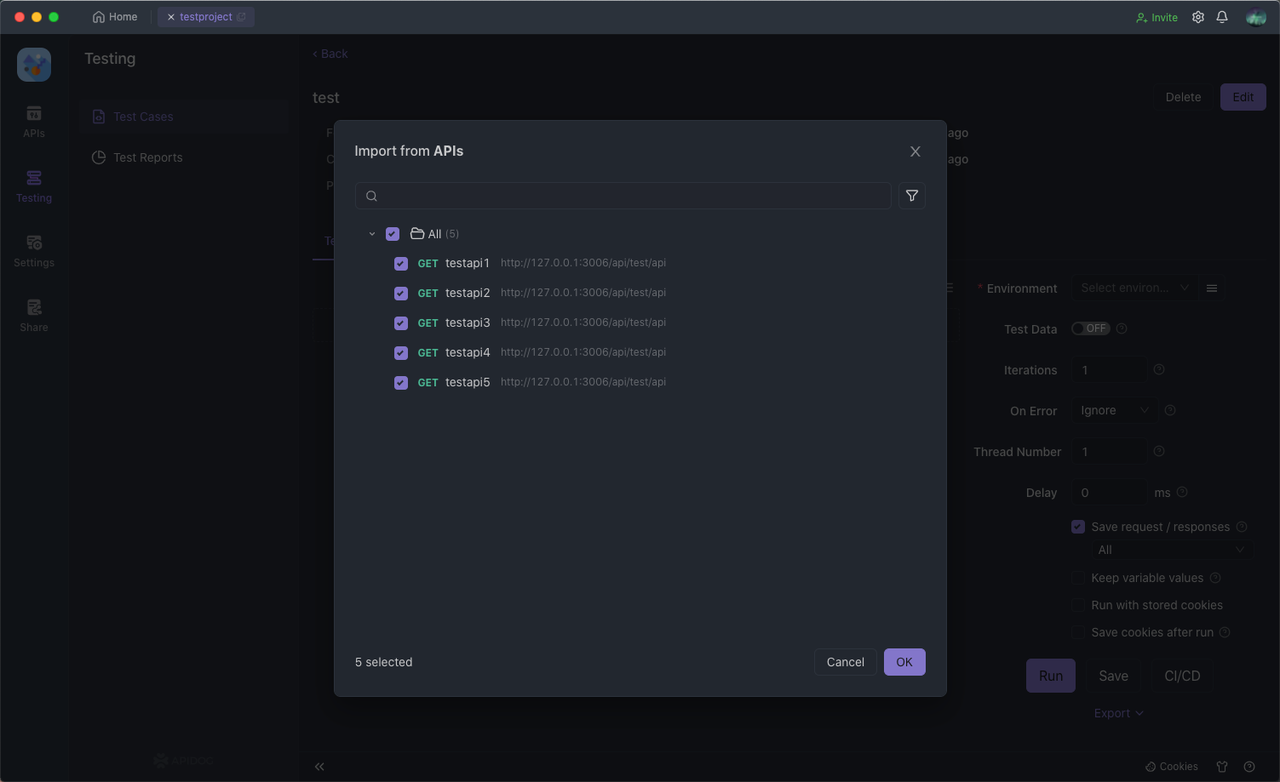Open the user avatar menu
Screen dimensions: 1280x782
[x=1256, y=17]
